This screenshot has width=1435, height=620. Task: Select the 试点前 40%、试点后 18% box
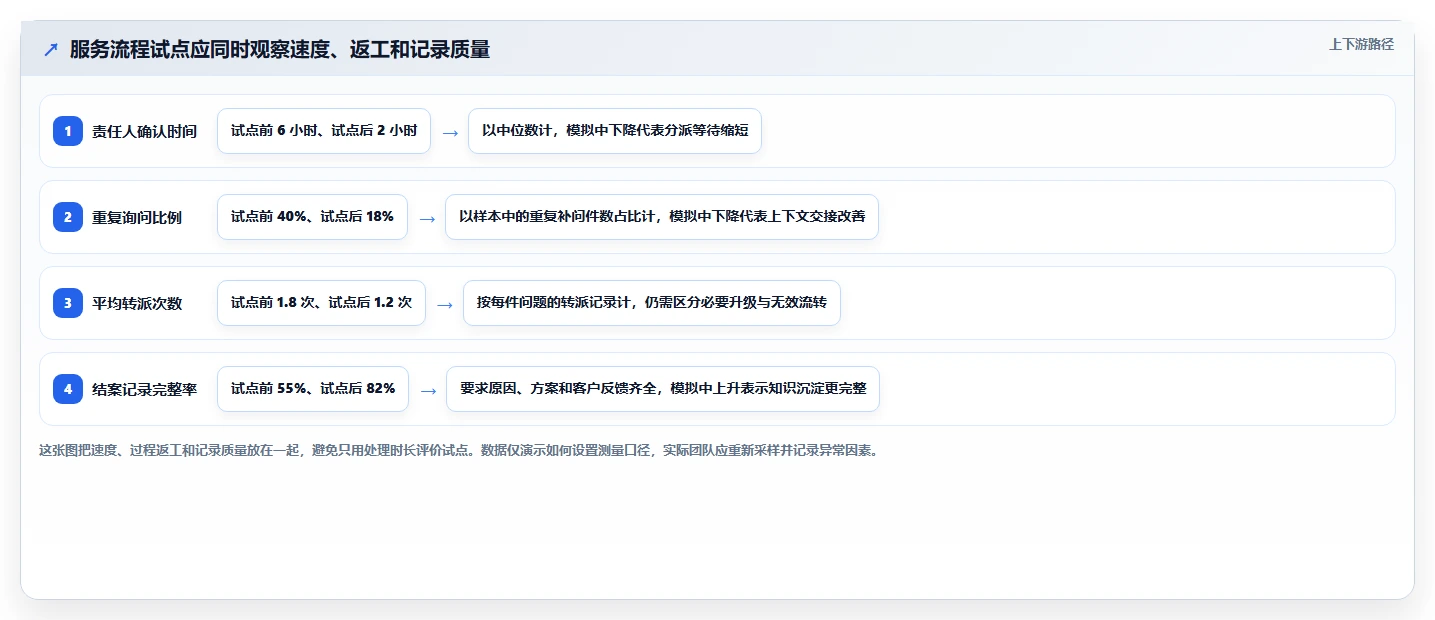coord(312,217)
